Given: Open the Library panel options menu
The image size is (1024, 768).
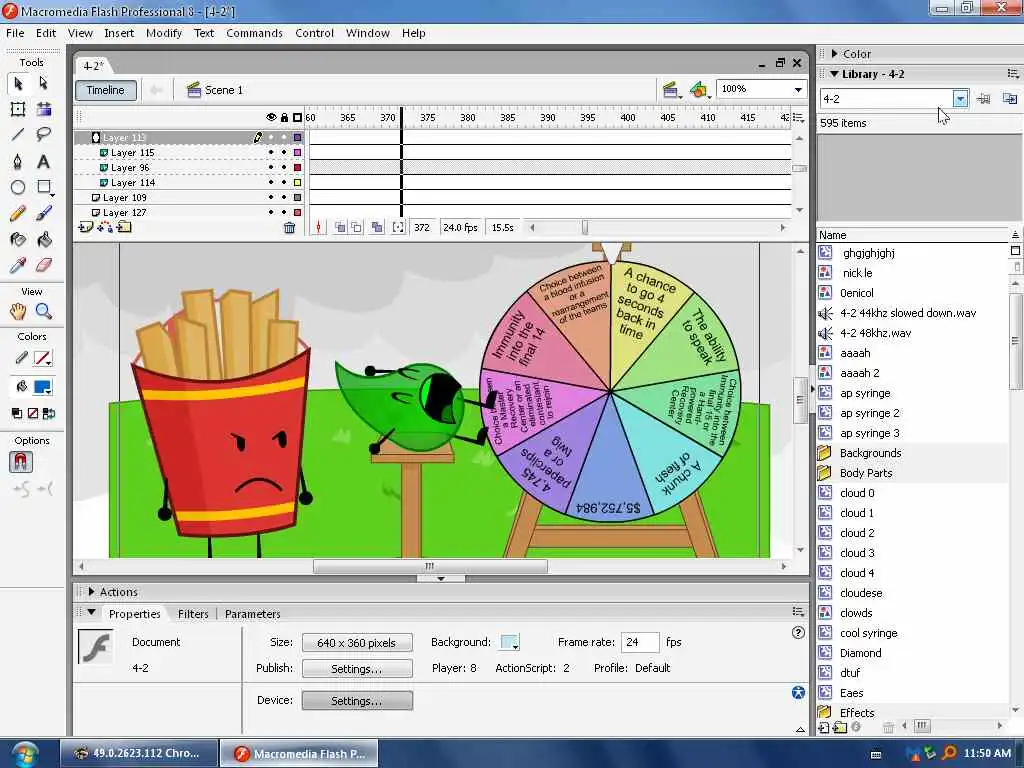Looking at the screenshot, I should [x=1012, y=74].
